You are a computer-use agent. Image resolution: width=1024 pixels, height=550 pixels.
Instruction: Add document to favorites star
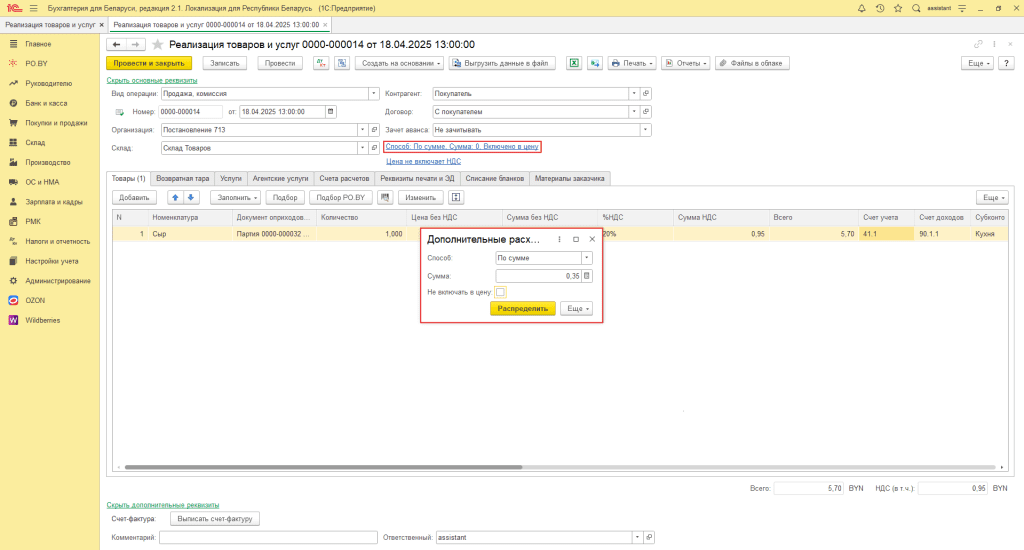pyautogui.click(x=157, y=44)
